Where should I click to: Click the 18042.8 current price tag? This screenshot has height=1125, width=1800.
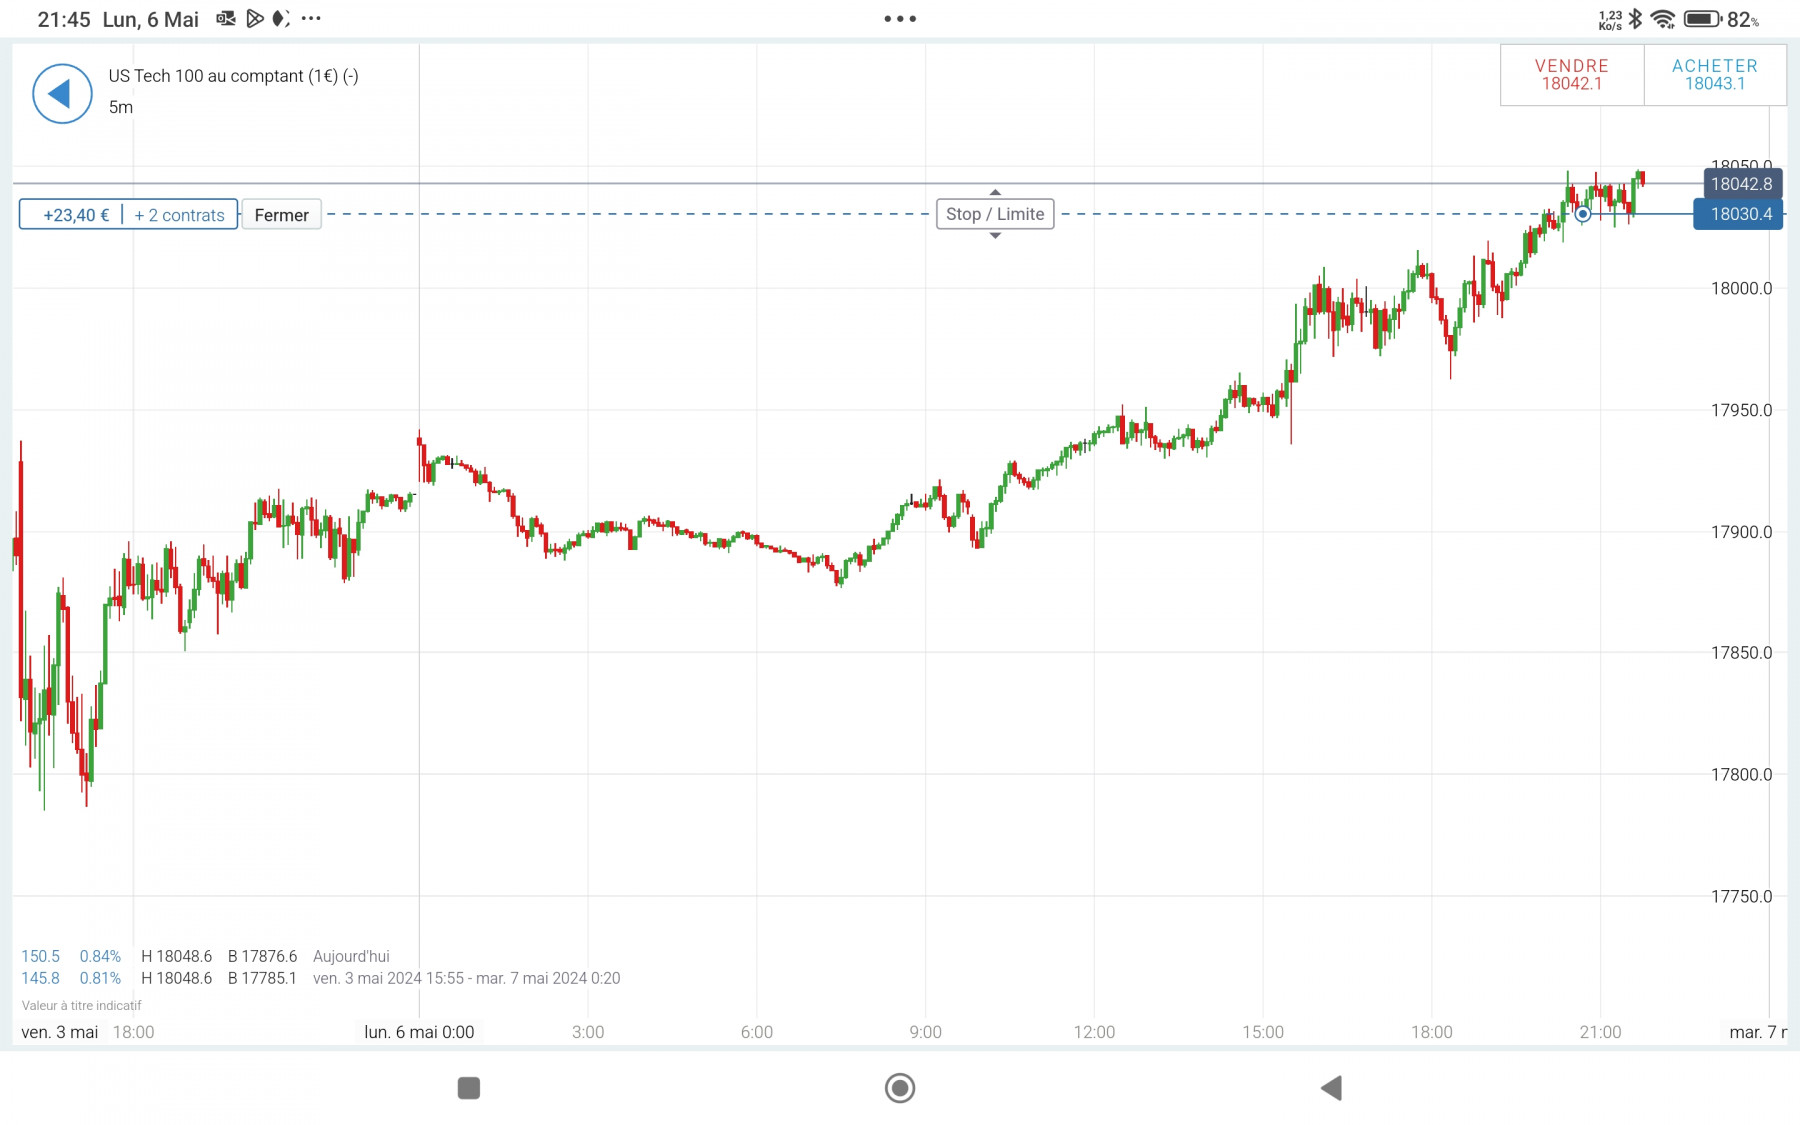click(1742, 184)
